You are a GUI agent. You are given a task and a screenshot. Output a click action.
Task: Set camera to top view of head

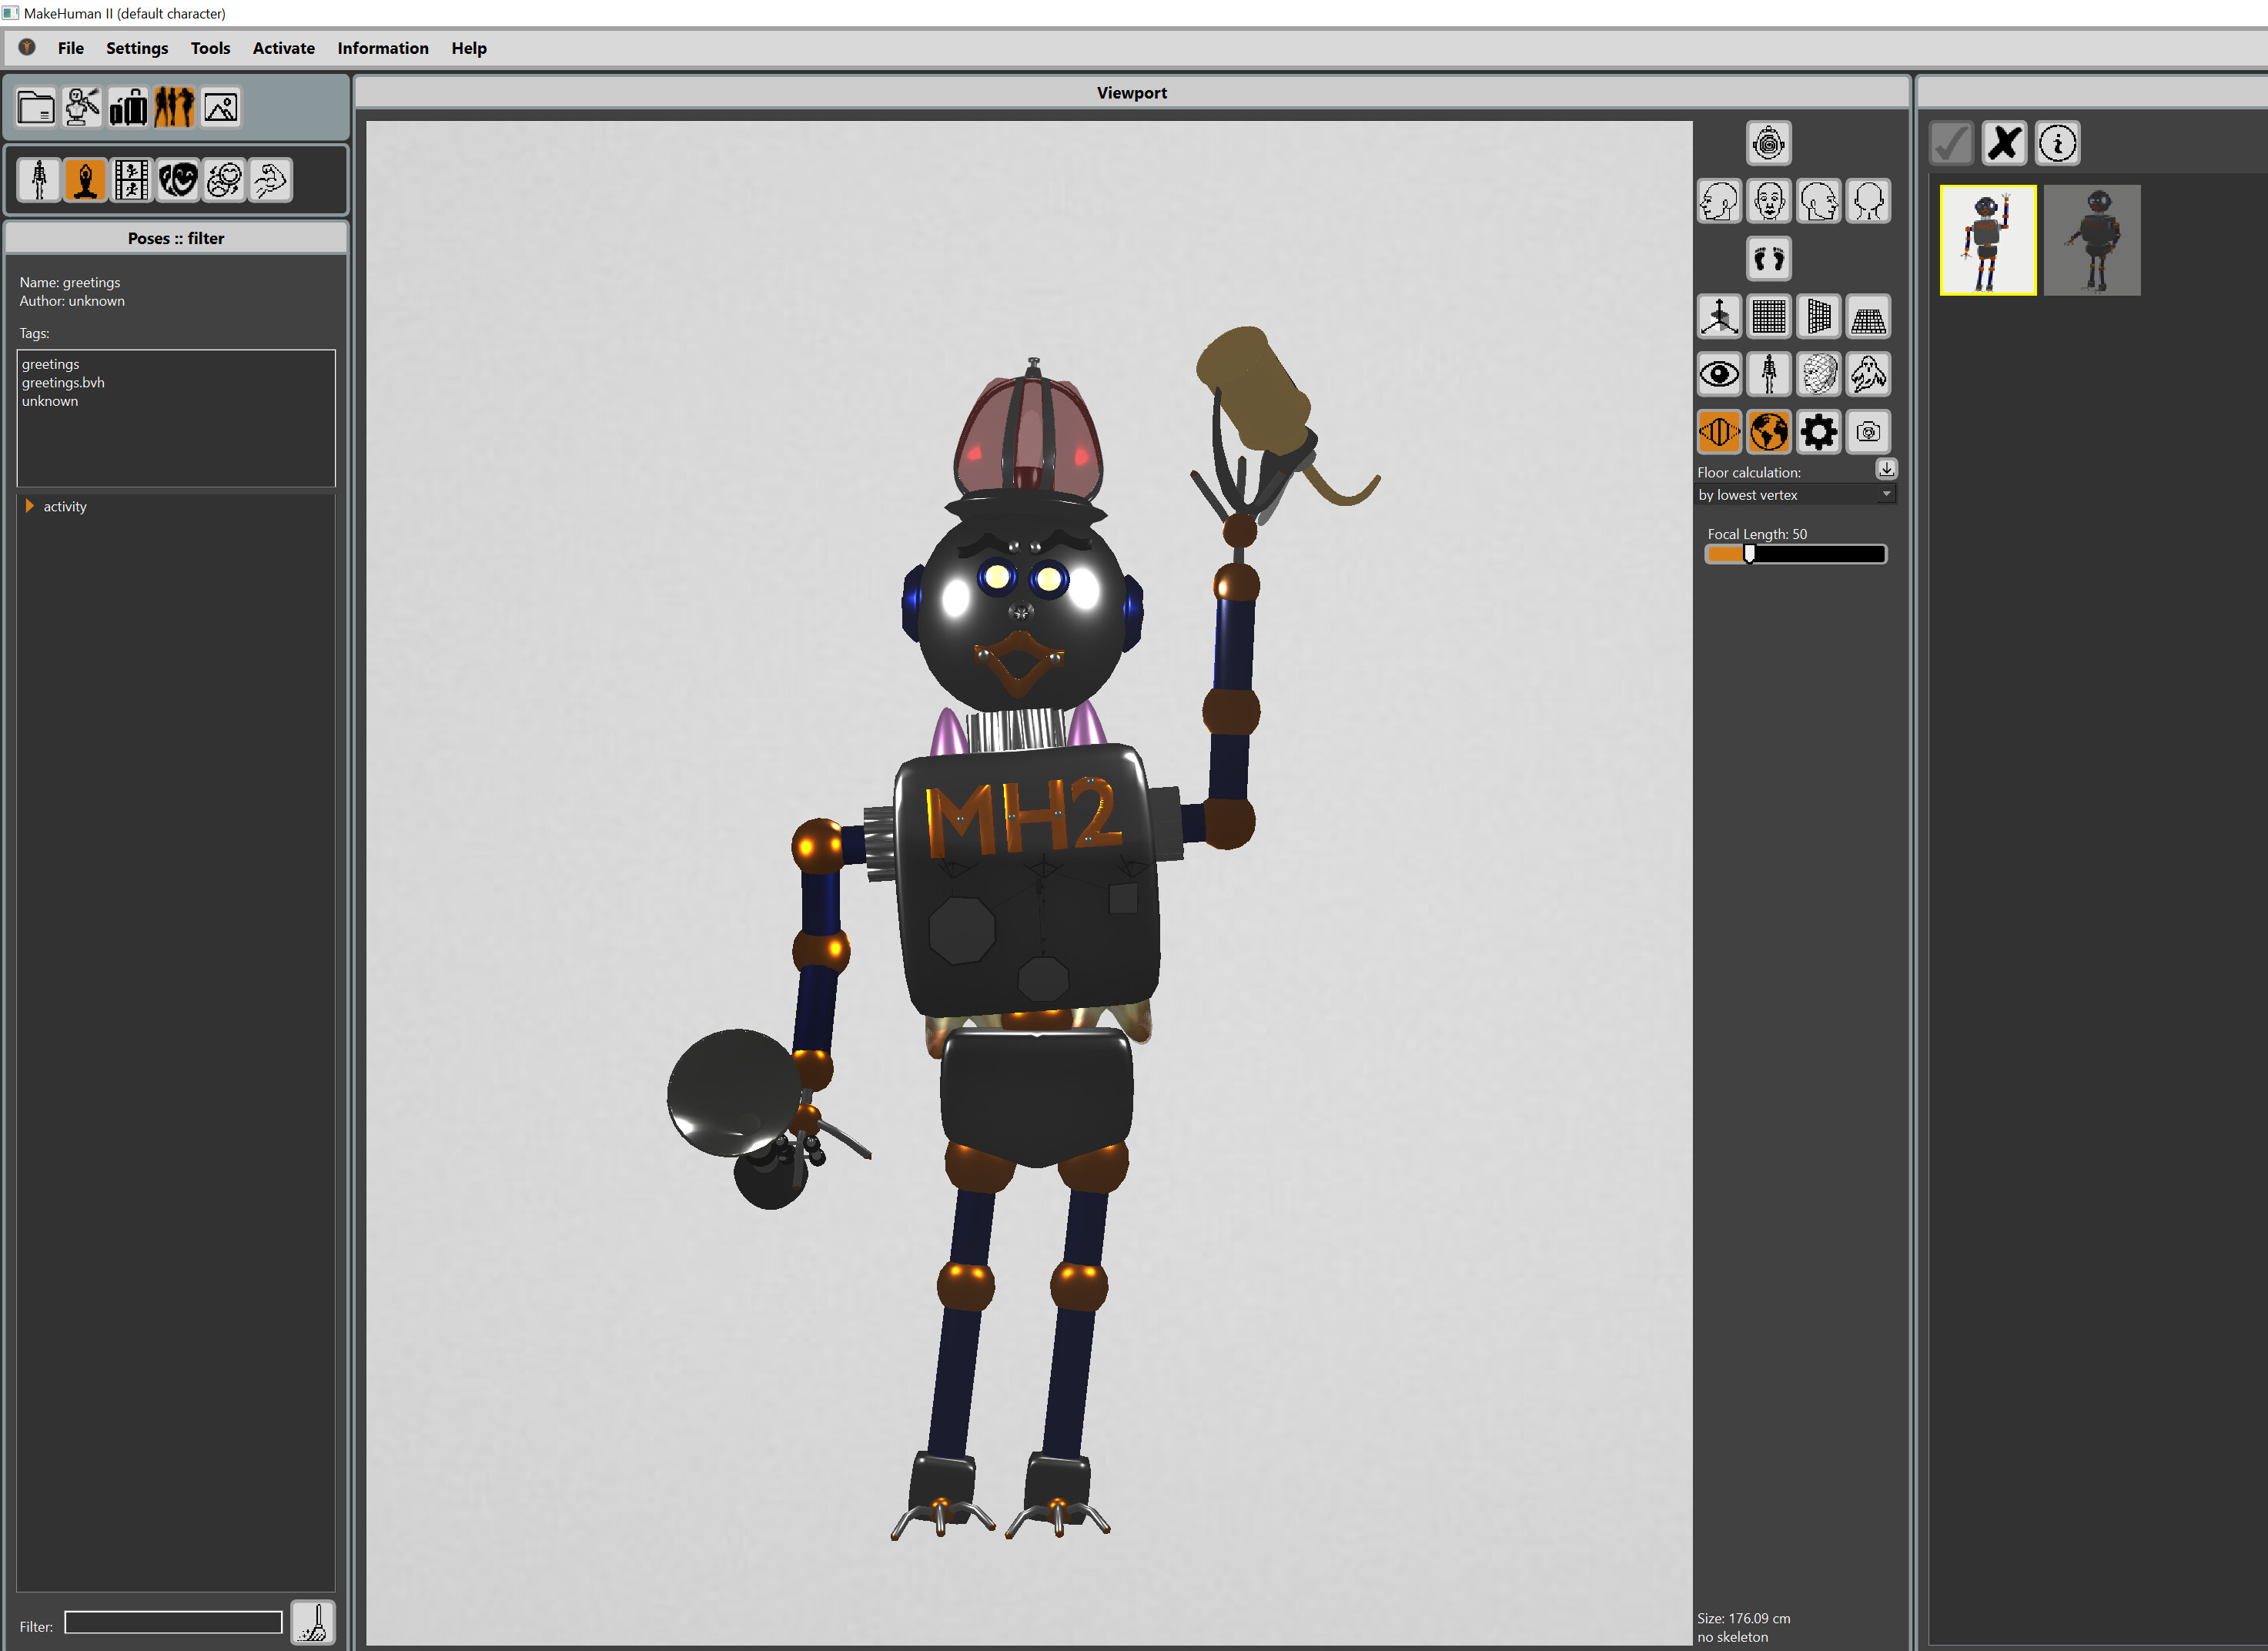pos(1768,143)
